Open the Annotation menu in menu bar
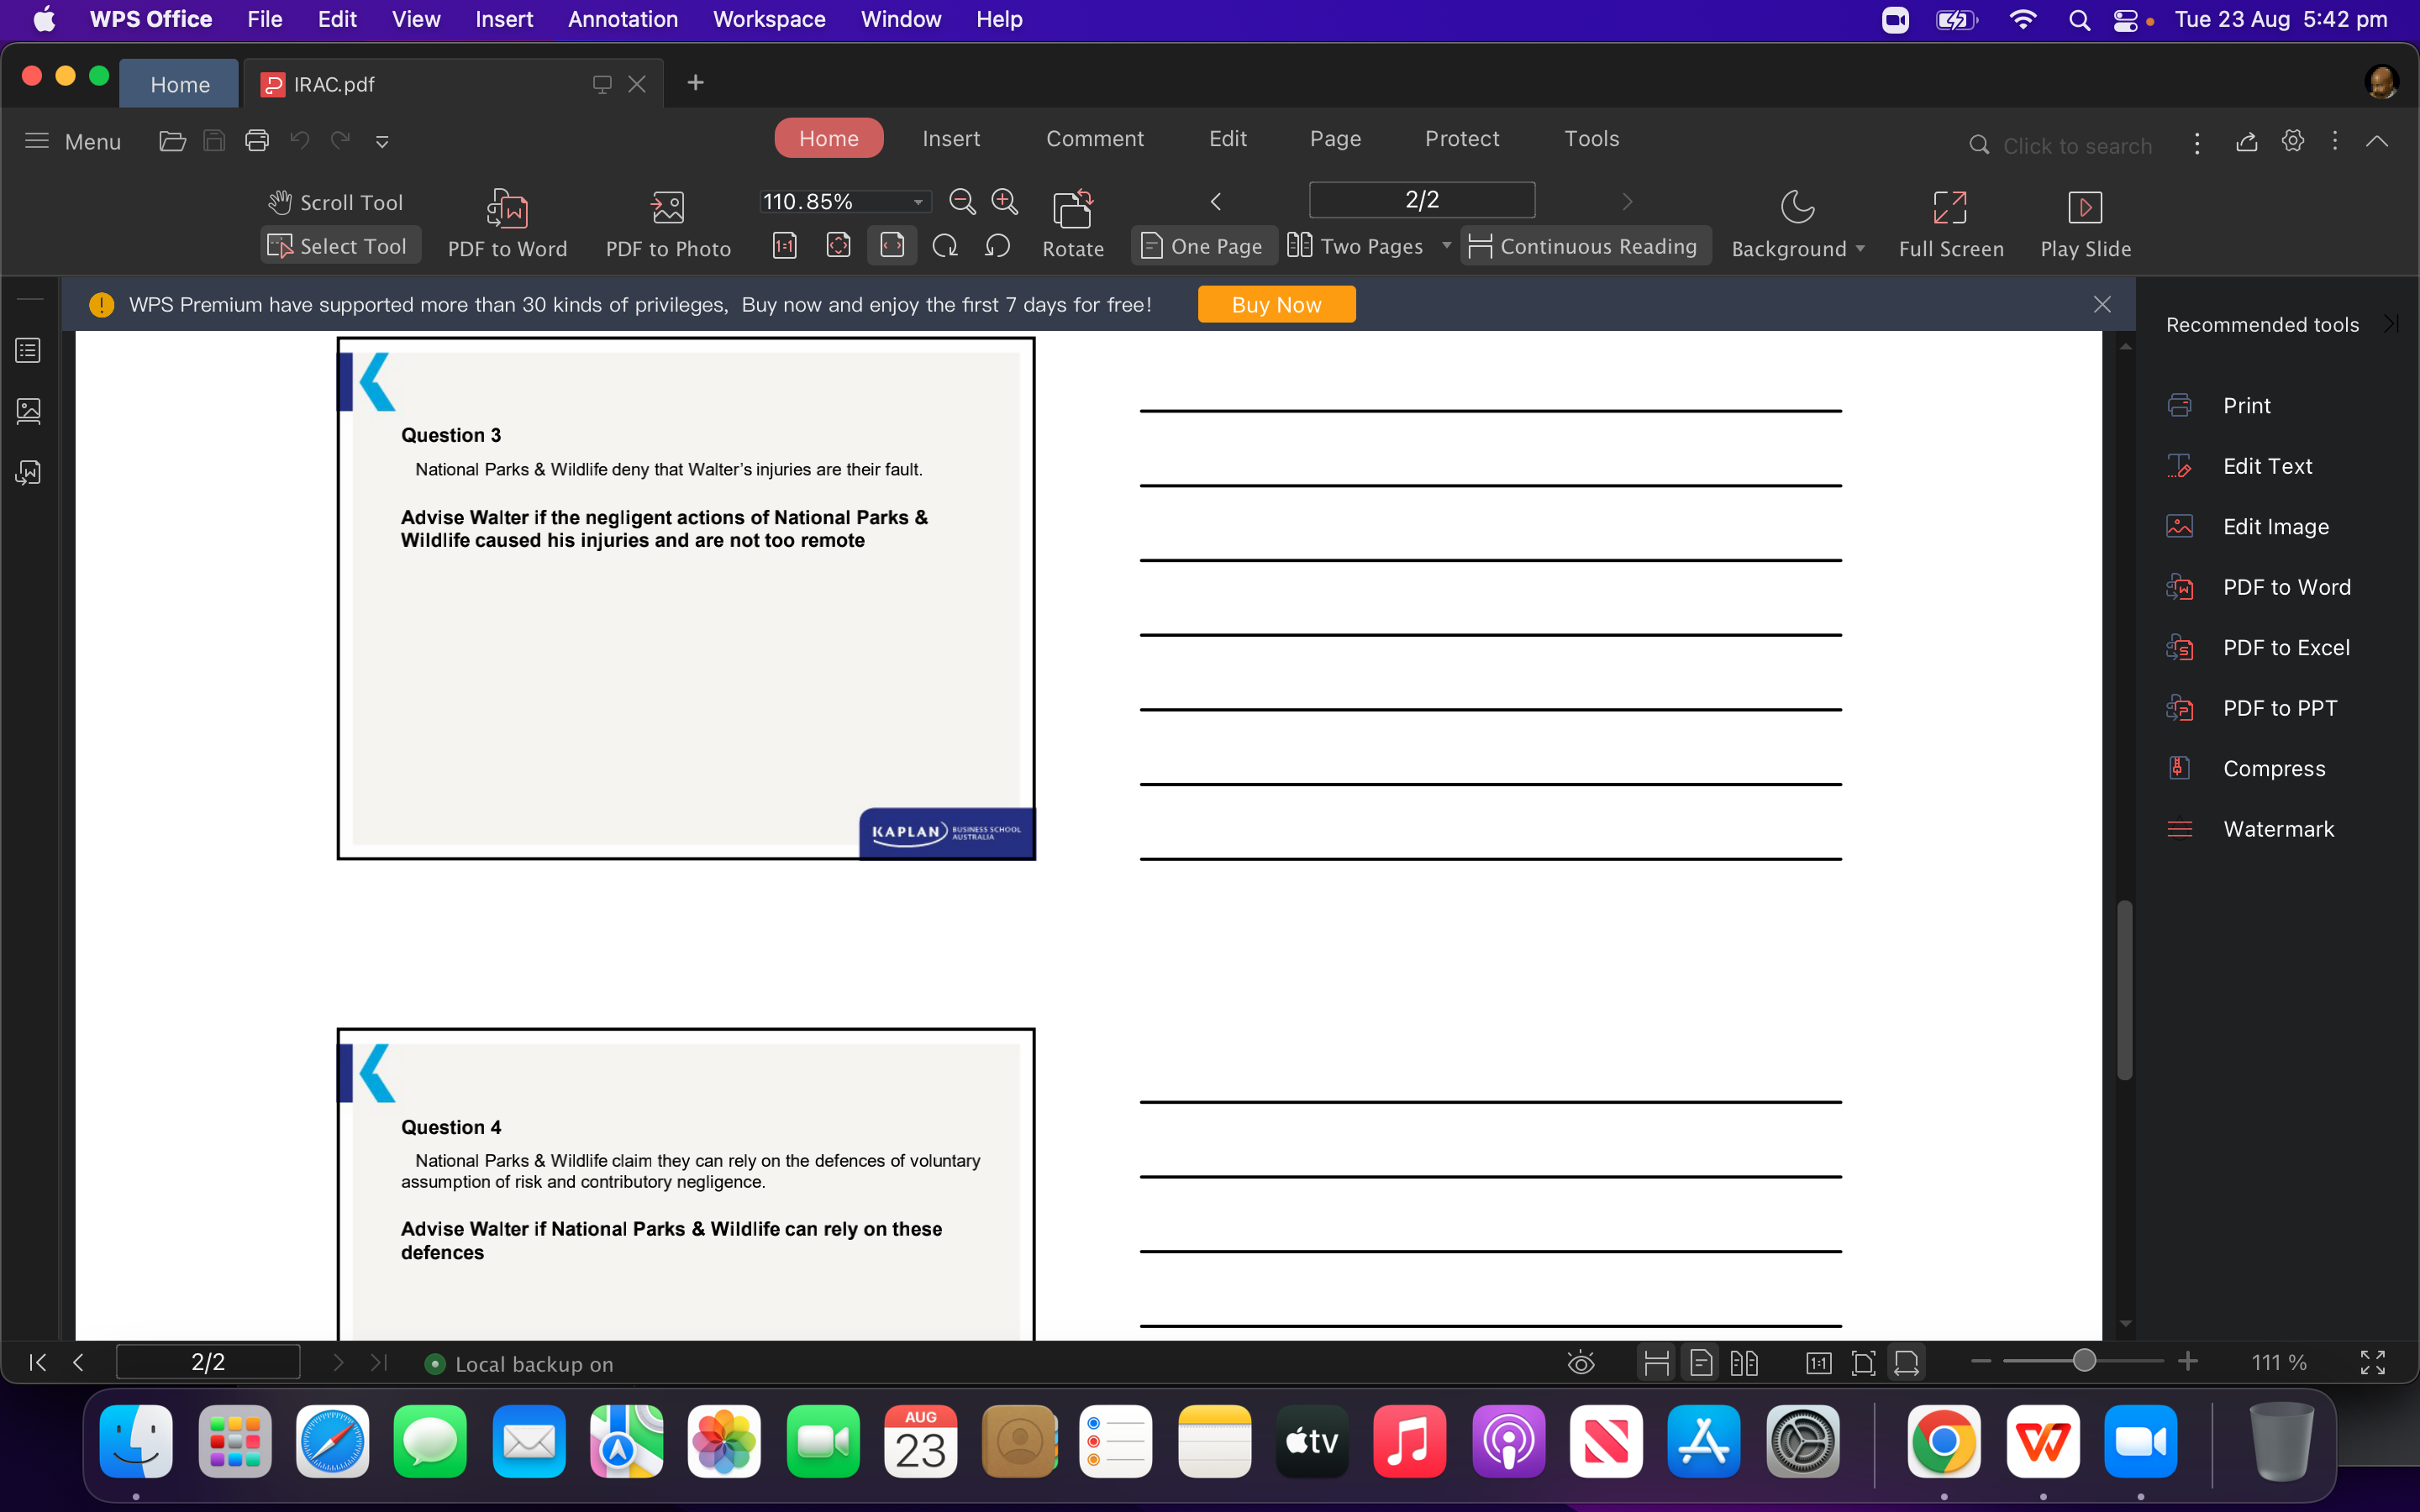This screenshot has height=1512, width=2420. tap(622, 19)
